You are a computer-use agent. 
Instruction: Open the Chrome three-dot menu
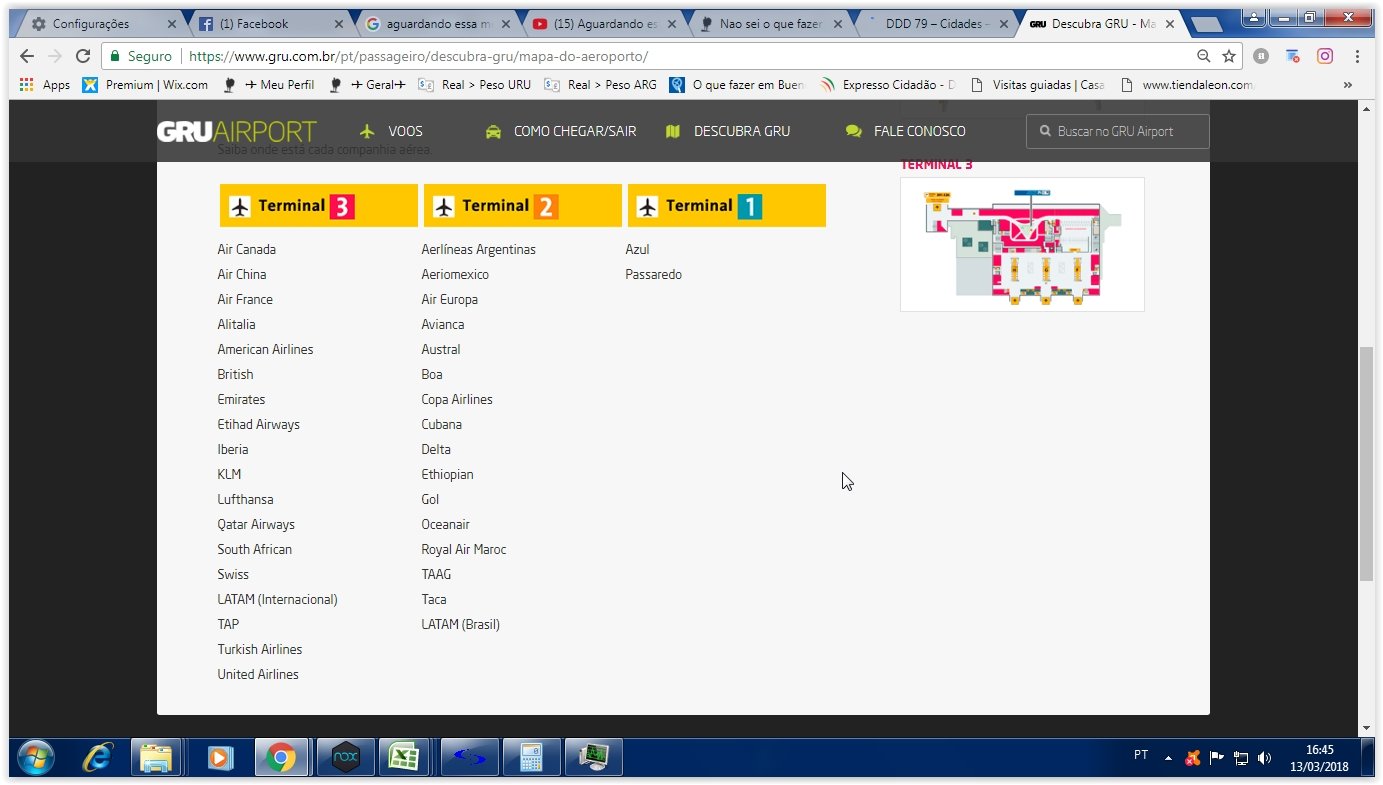coord(1357,56)
